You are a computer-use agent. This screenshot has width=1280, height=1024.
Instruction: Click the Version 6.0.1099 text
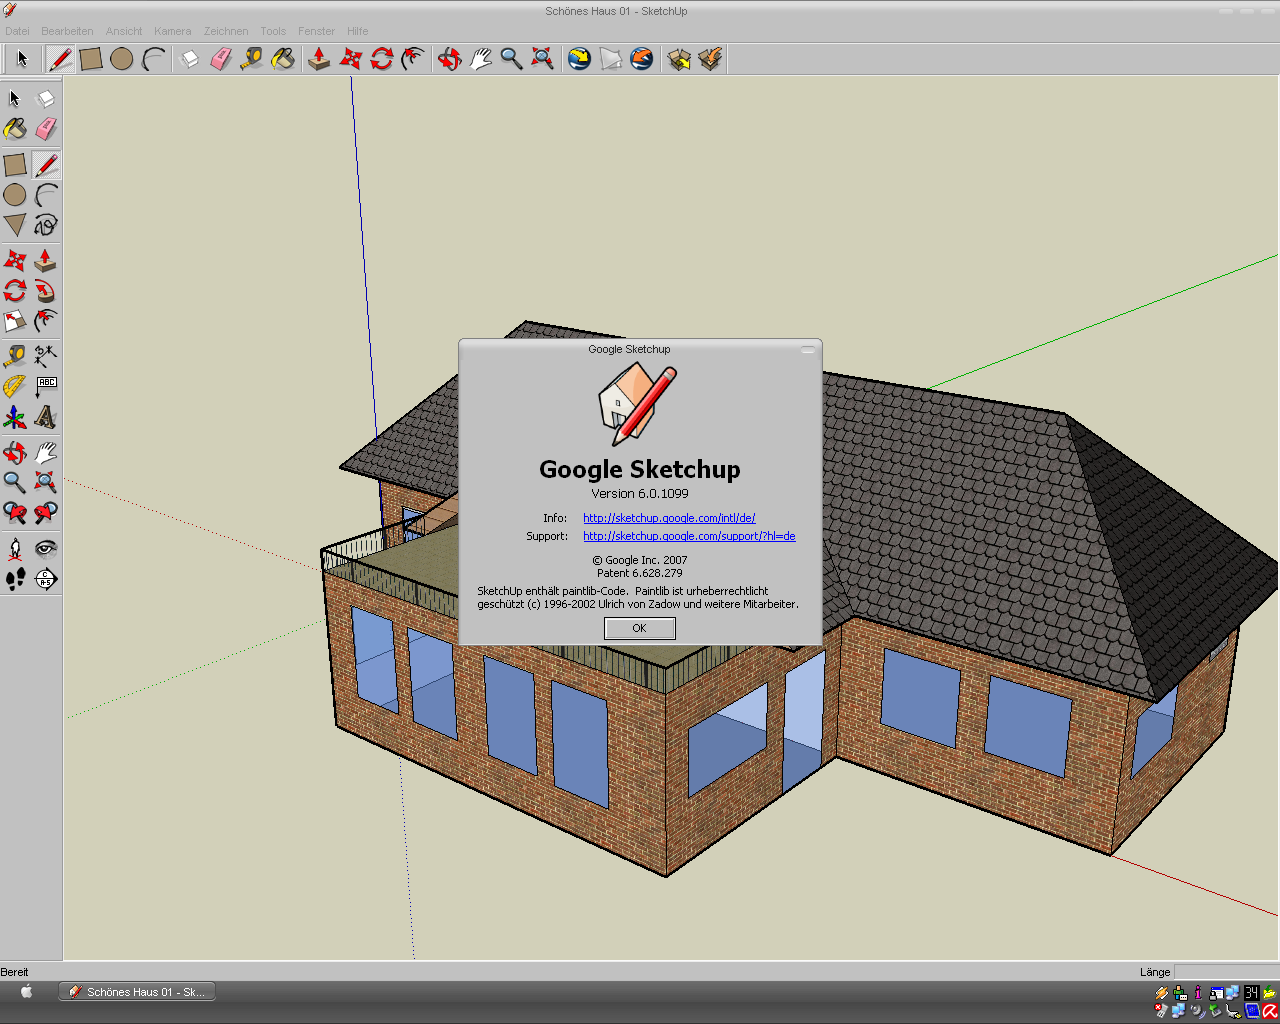(640, 493)
